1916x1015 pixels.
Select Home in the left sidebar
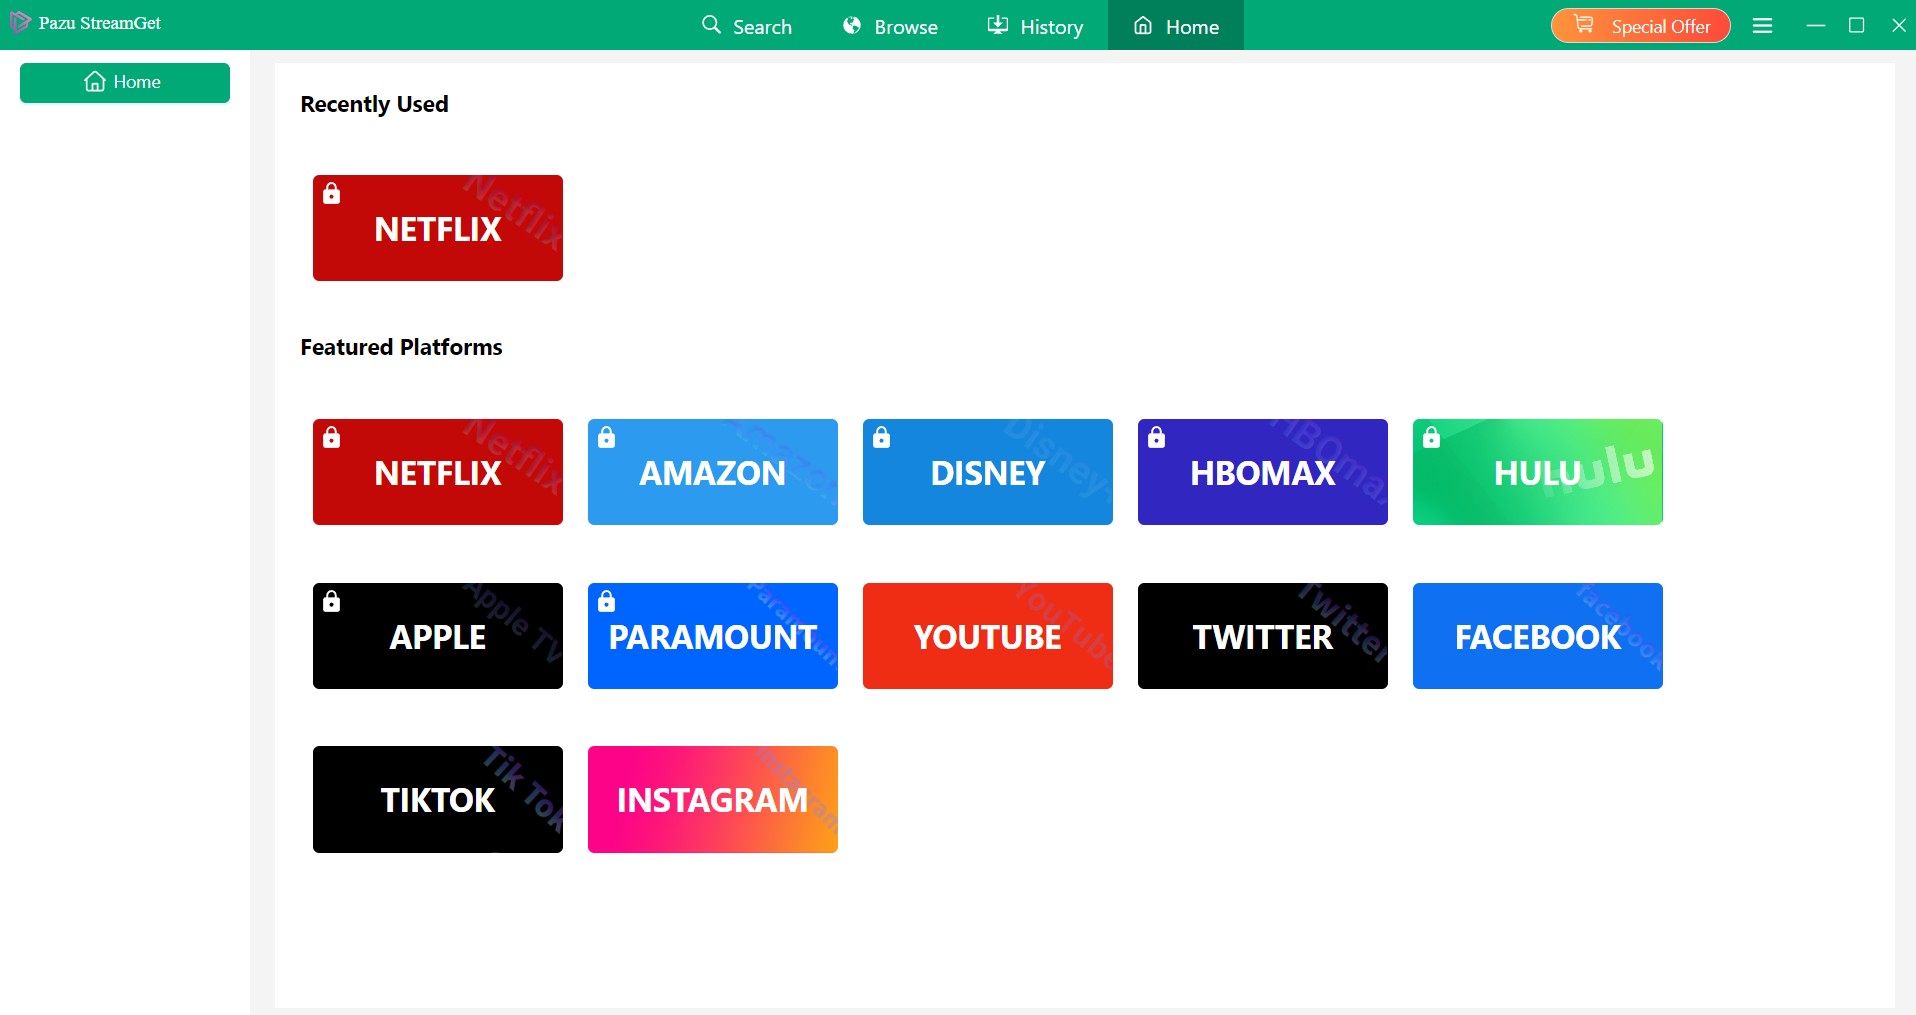click(124, 82)
